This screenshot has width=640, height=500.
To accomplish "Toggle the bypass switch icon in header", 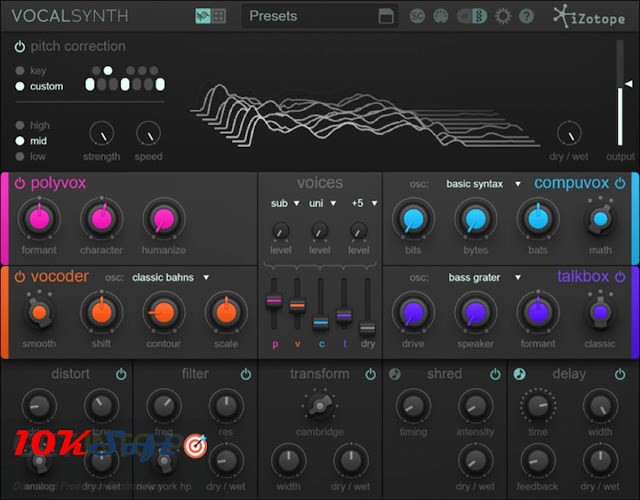I will click(472, 16).
